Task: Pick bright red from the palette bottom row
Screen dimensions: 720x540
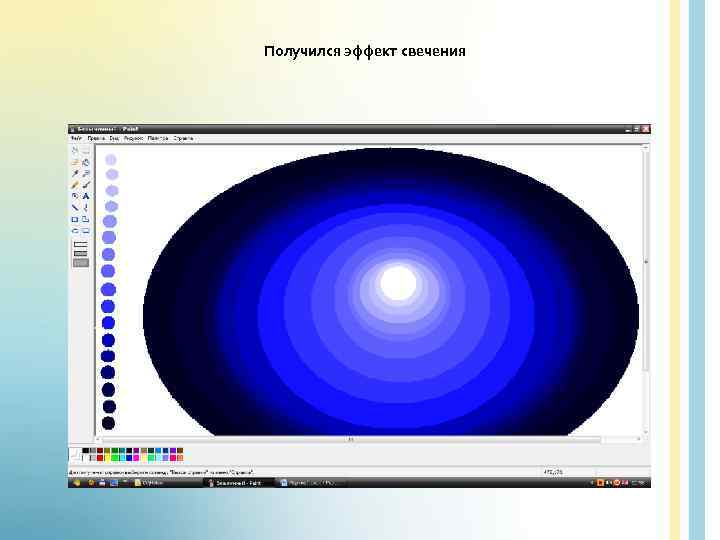Action: (x=100, y=458)
